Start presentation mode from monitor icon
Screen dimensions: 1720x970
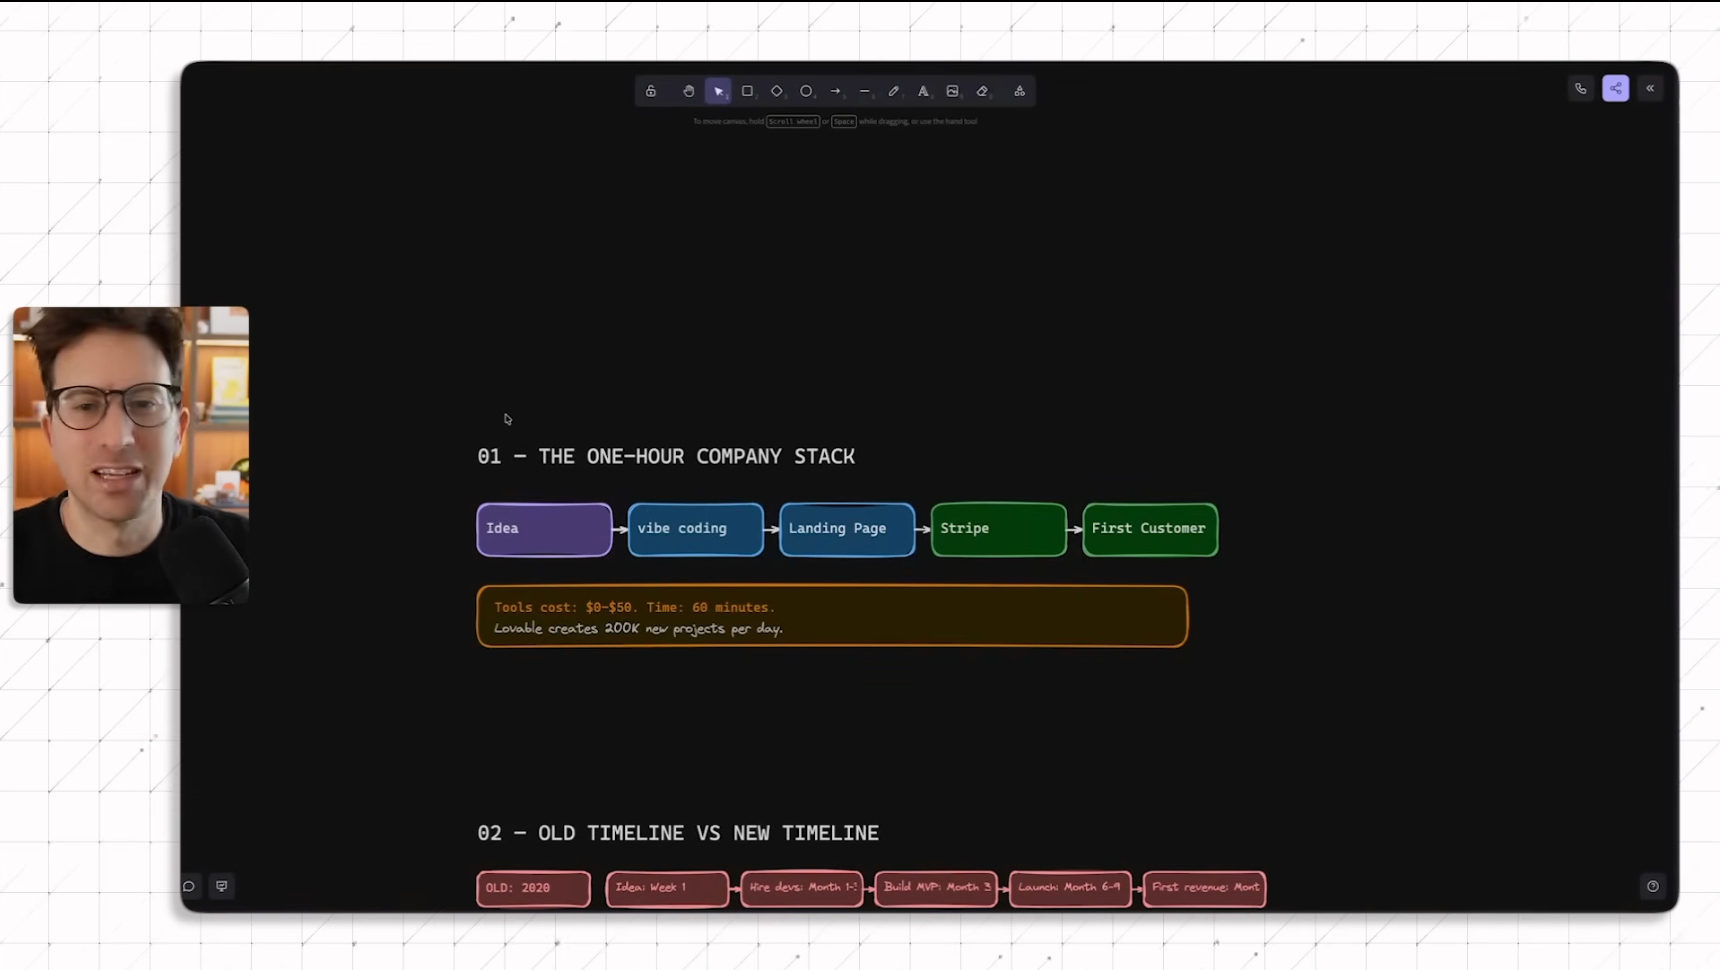click(222, 886)
